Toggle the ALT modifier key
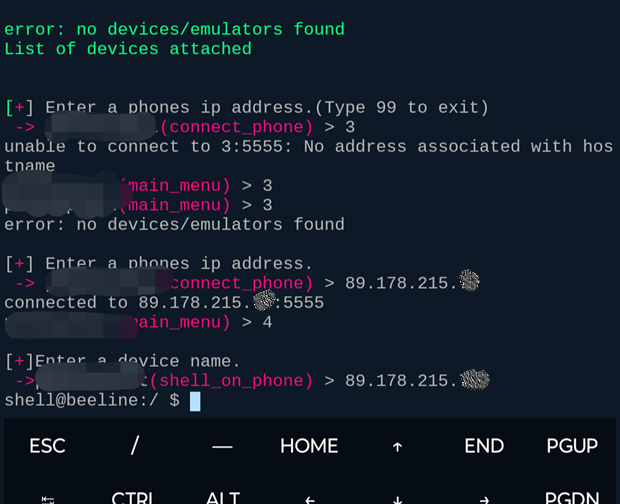The image size is (620, 504). [222, 497]
